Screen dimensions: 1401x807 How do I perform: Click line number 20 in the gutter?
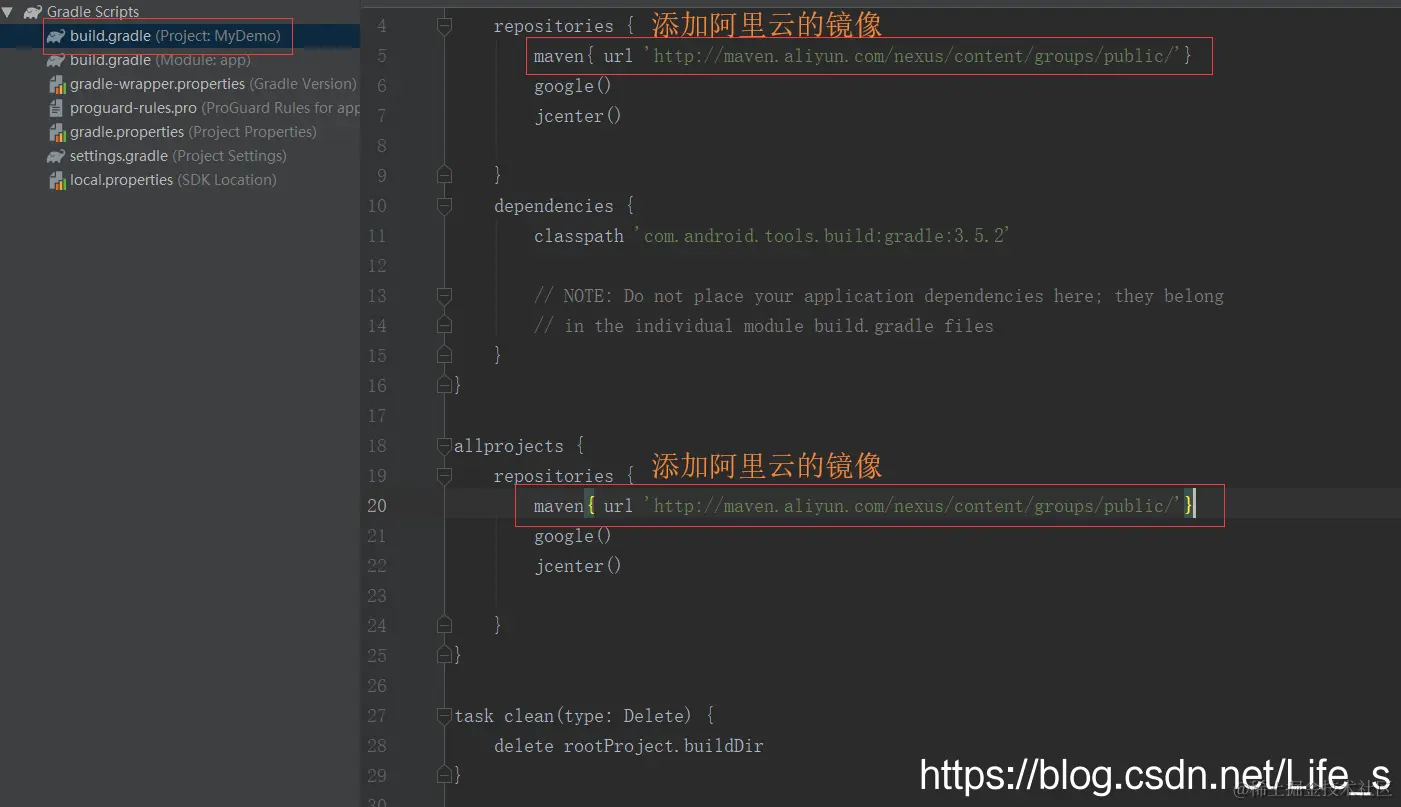(x=377, y=506)
